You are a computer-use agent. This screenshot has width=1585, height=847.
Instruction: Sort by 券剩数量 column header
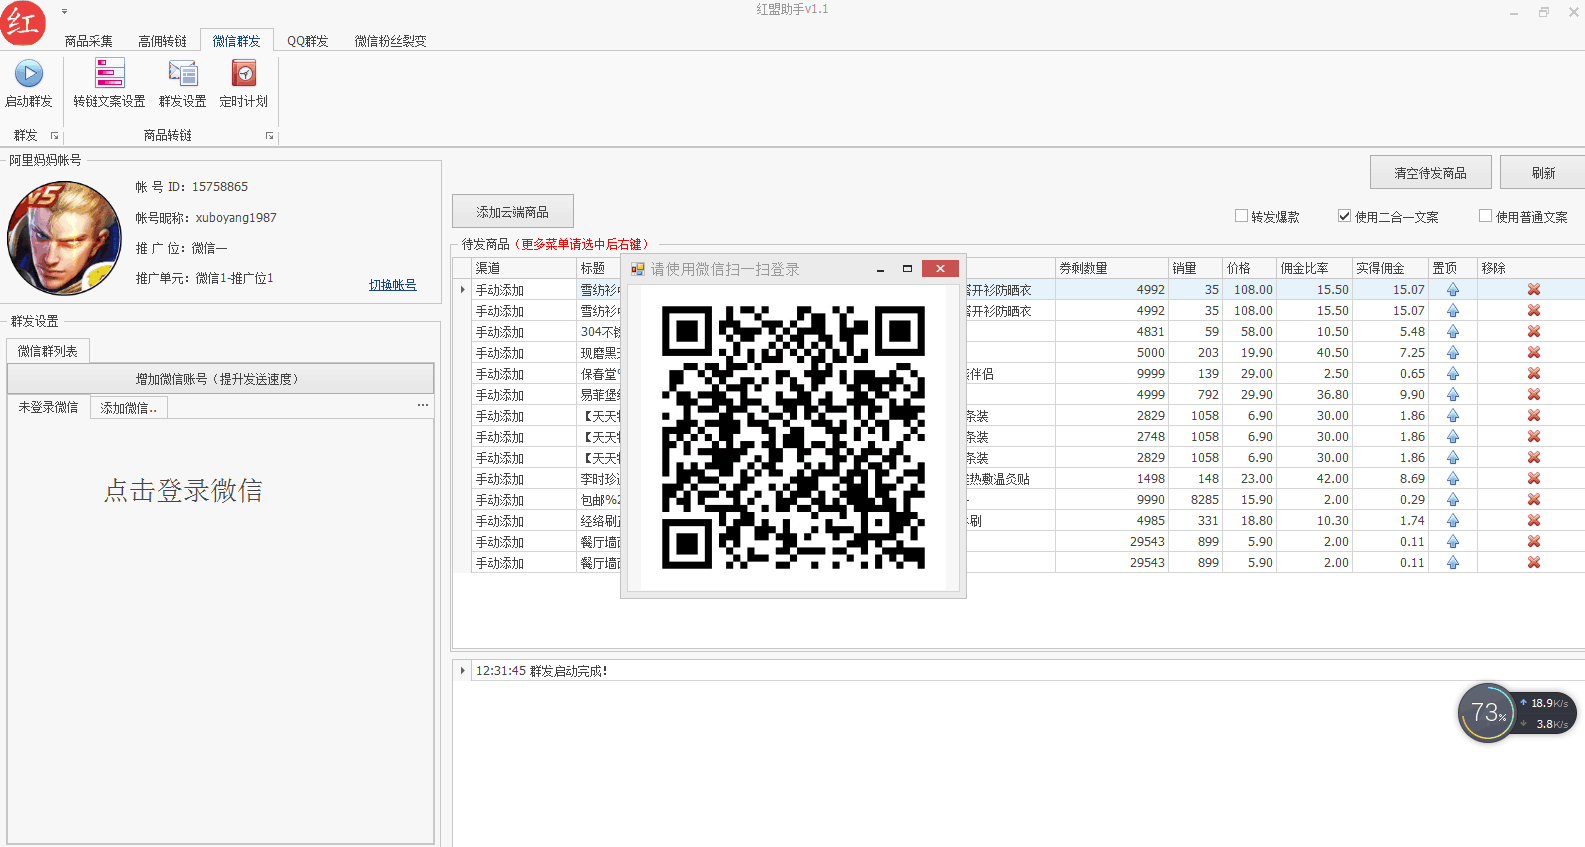click(1112, 268)
